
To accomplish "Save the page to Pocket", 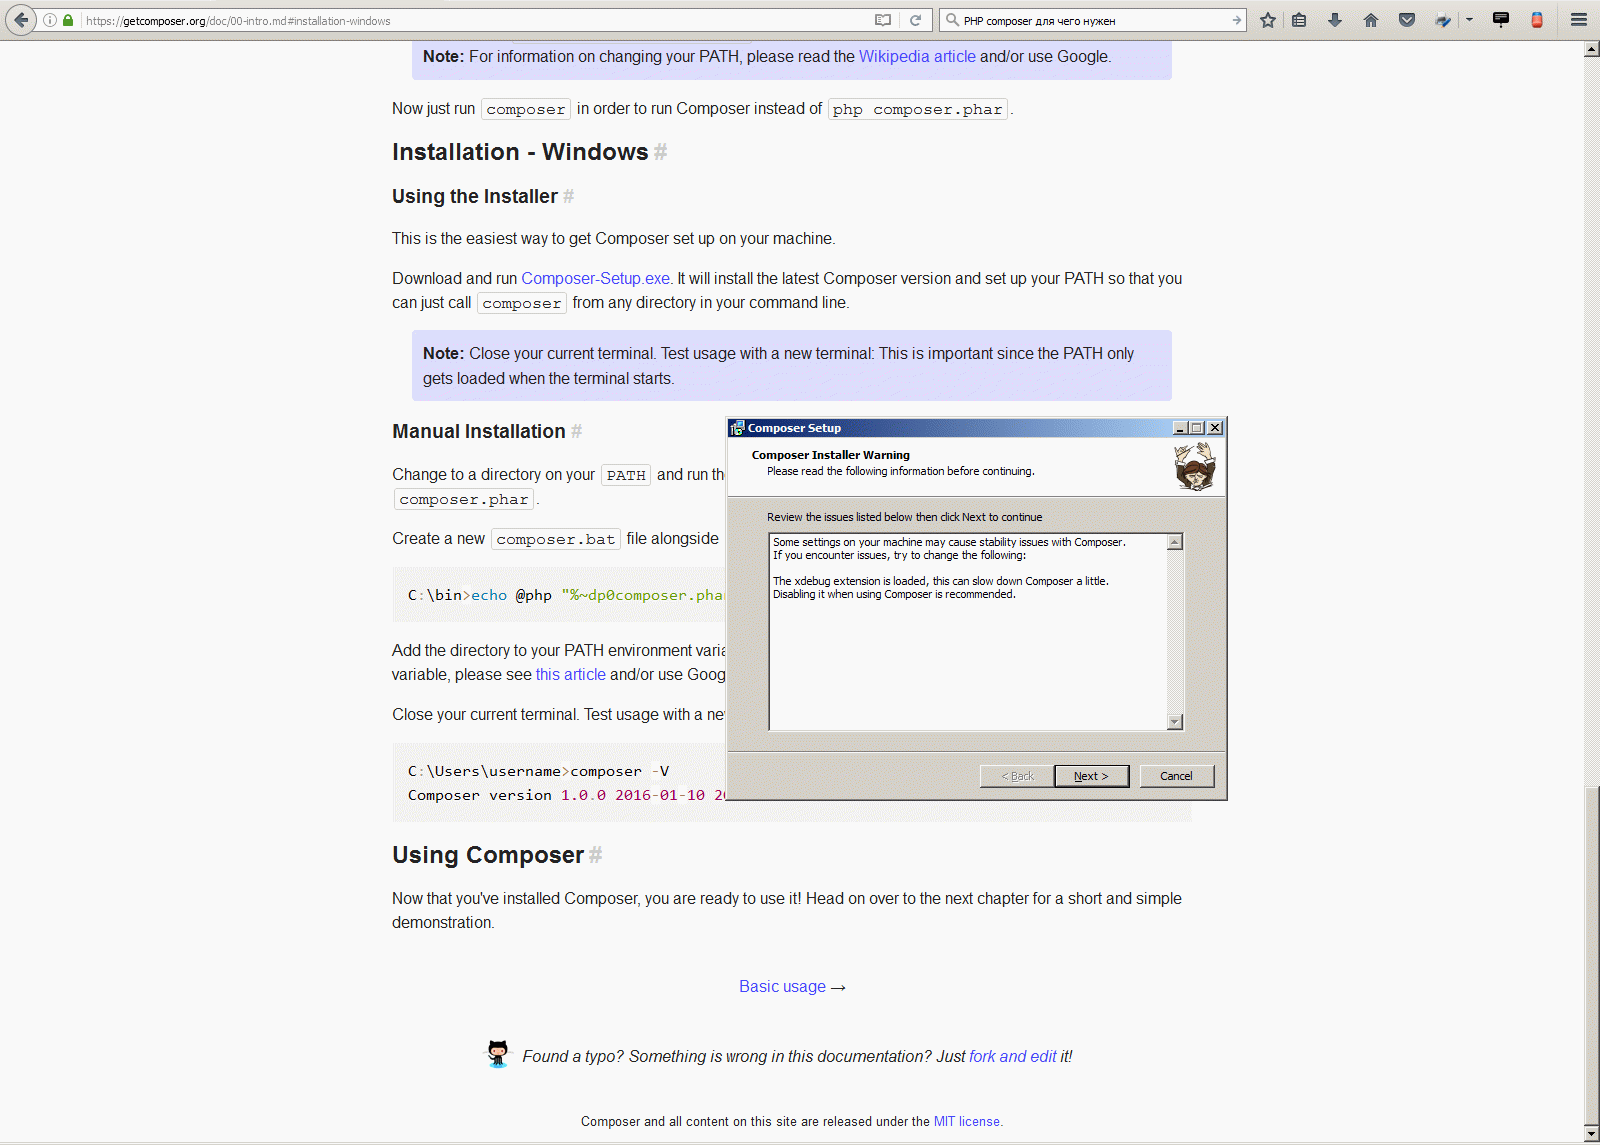I will (1407, 20).
